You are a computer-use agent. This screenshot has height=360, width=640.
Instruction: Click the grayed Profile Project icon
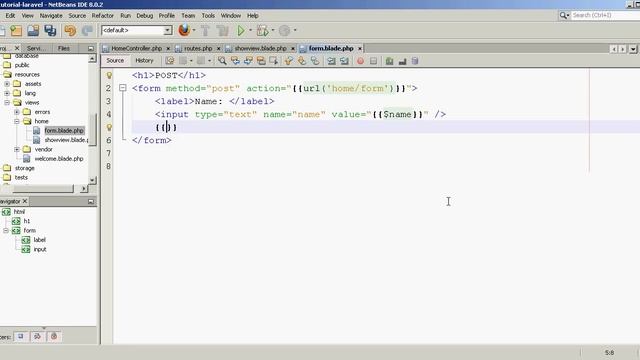click(284, 31)
